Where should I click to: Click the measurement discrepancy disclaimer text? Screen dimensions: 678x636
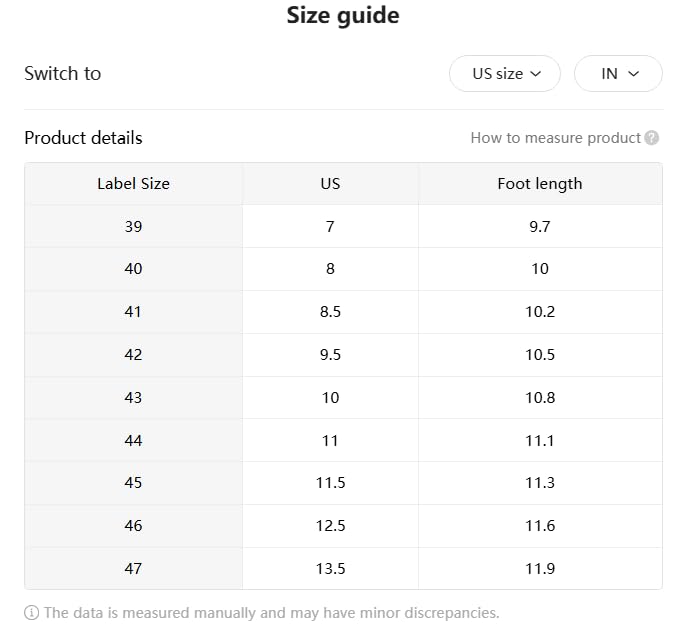[x=270, y=613]
